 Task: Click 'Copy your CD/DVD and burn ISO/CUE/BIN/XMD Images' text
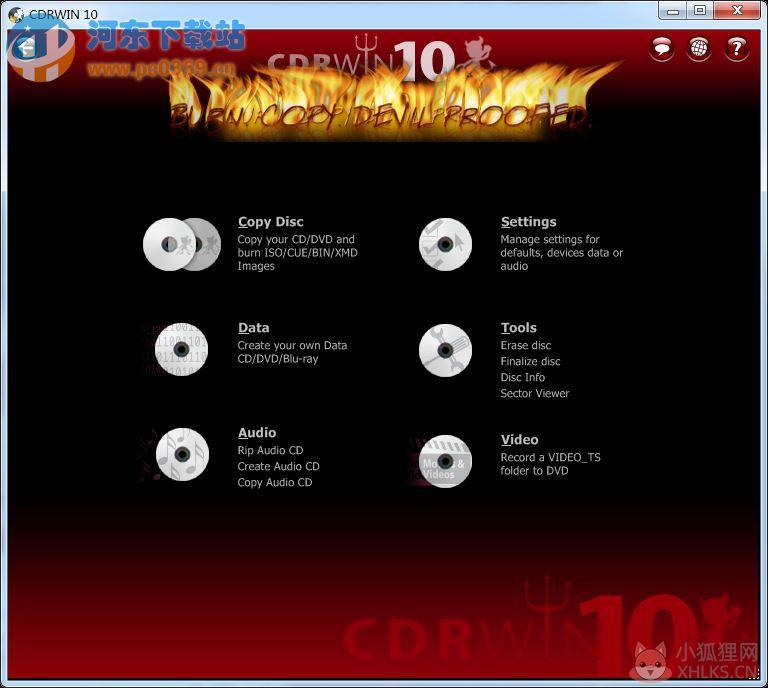pyautogui.click(x=298, y=253)
